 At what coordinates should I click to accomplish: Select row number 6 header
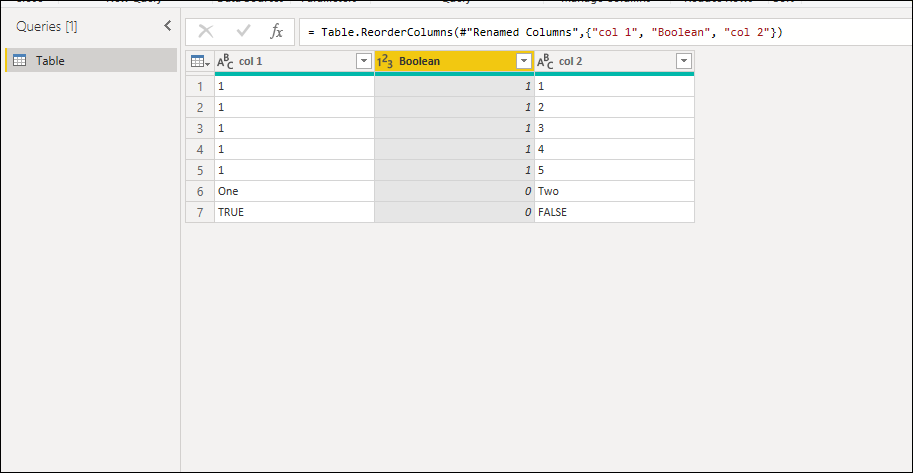200,191
